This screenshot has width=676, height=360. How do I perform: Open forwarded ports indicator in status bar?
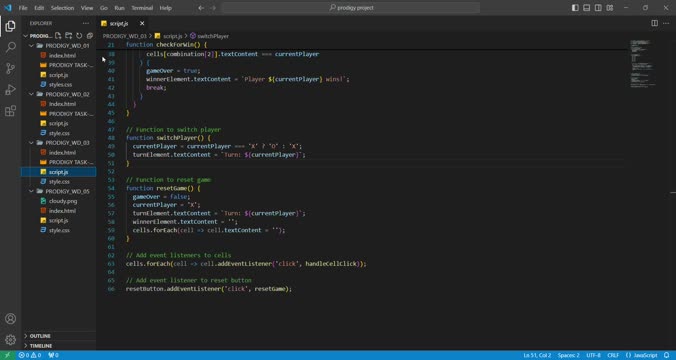(53, 355)
